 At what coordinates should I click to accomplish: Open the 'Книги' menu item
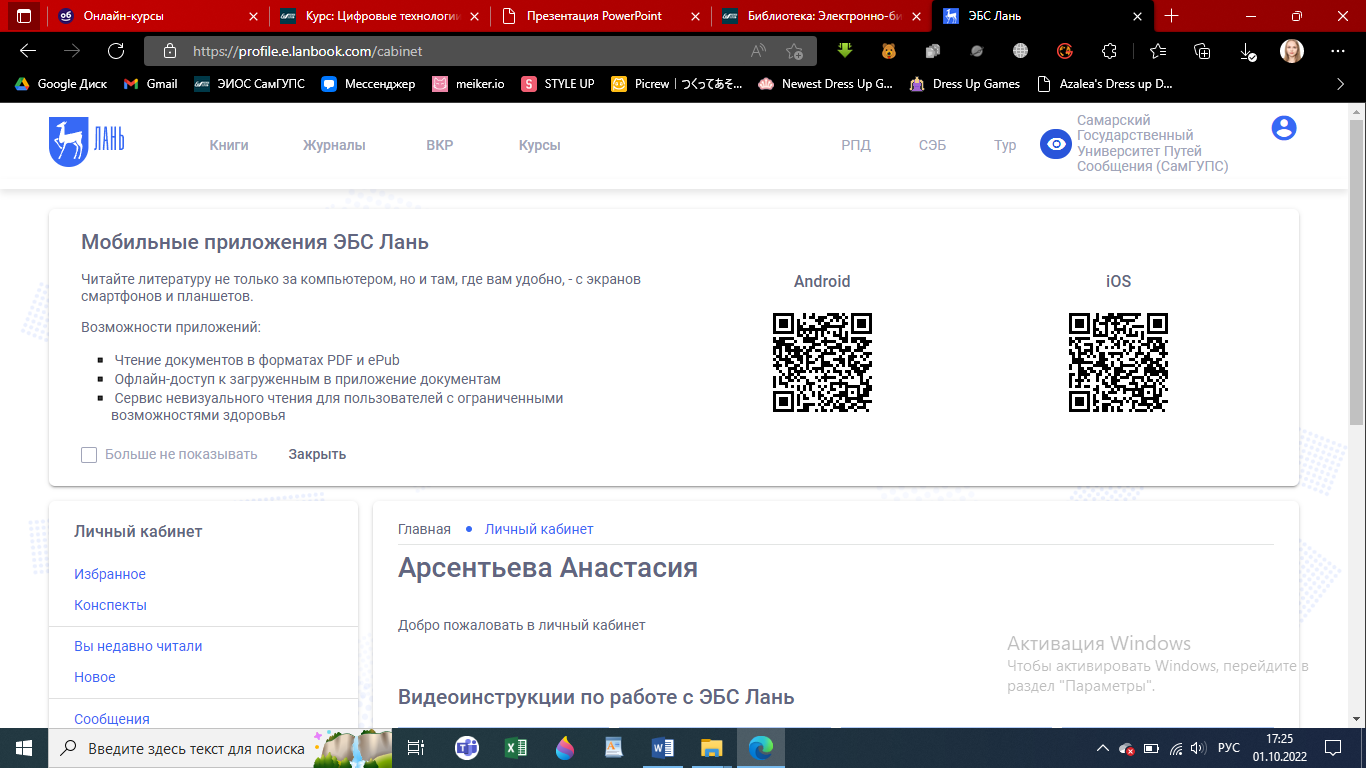pyautogui.click(x=229, y=145)
